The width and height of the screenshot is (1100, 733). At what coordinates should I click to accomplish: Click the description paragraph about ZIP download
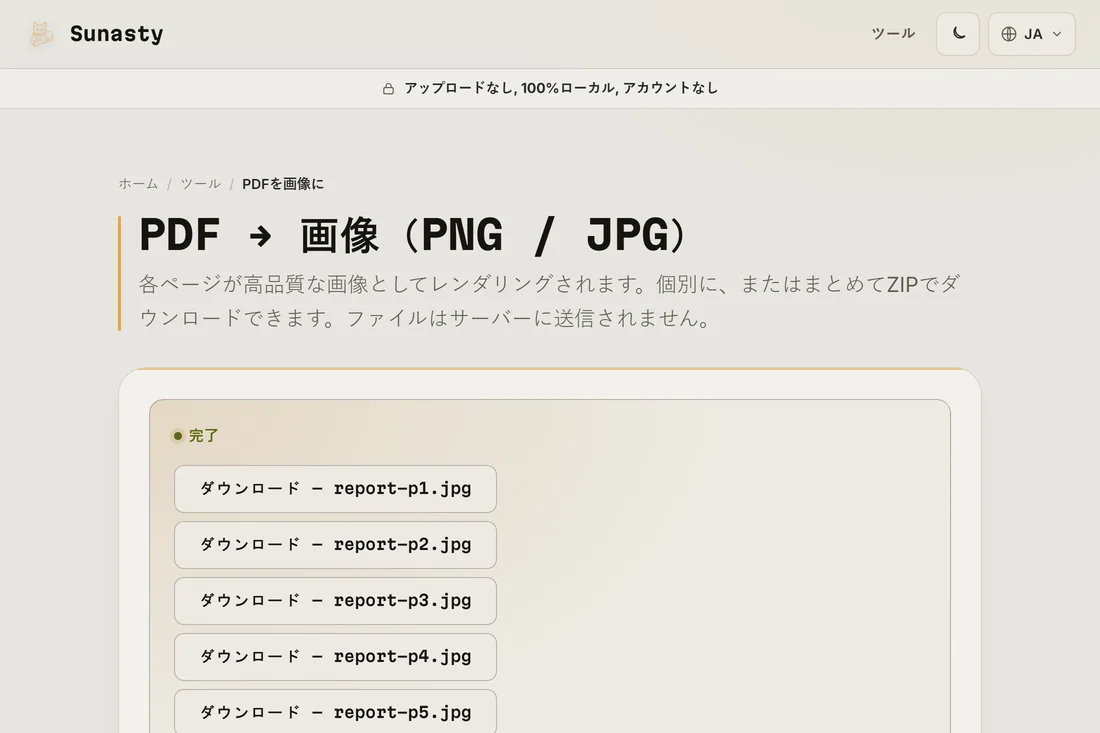[x=549, y=301]
